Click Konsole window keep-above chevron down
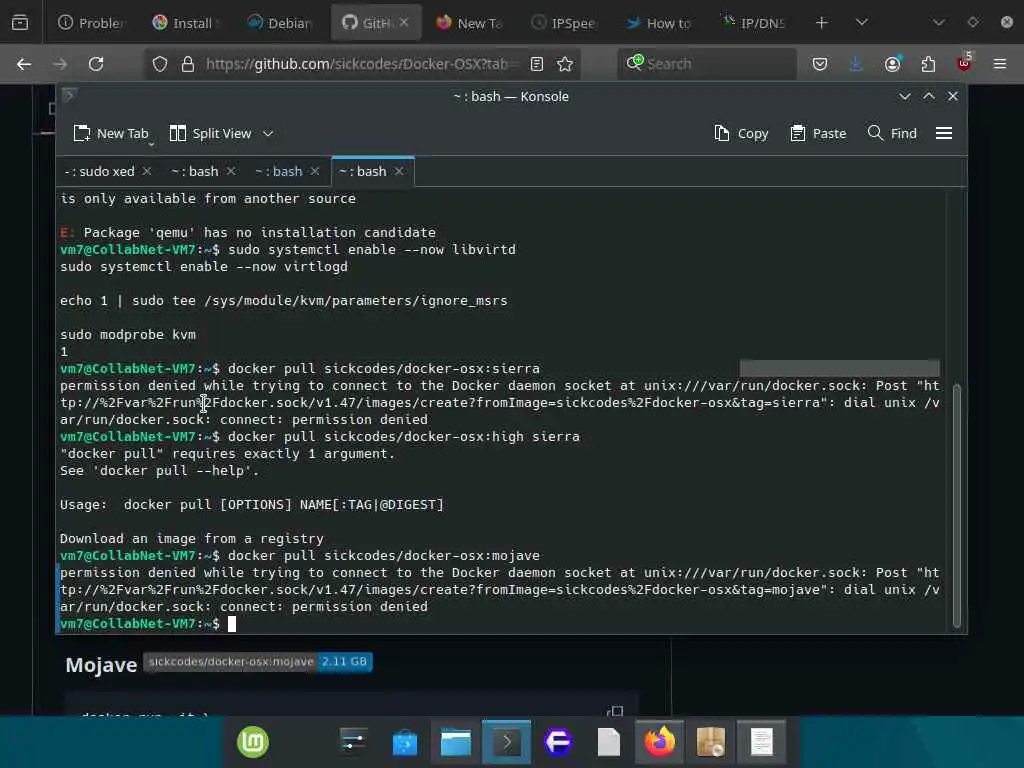 (904, 97)
